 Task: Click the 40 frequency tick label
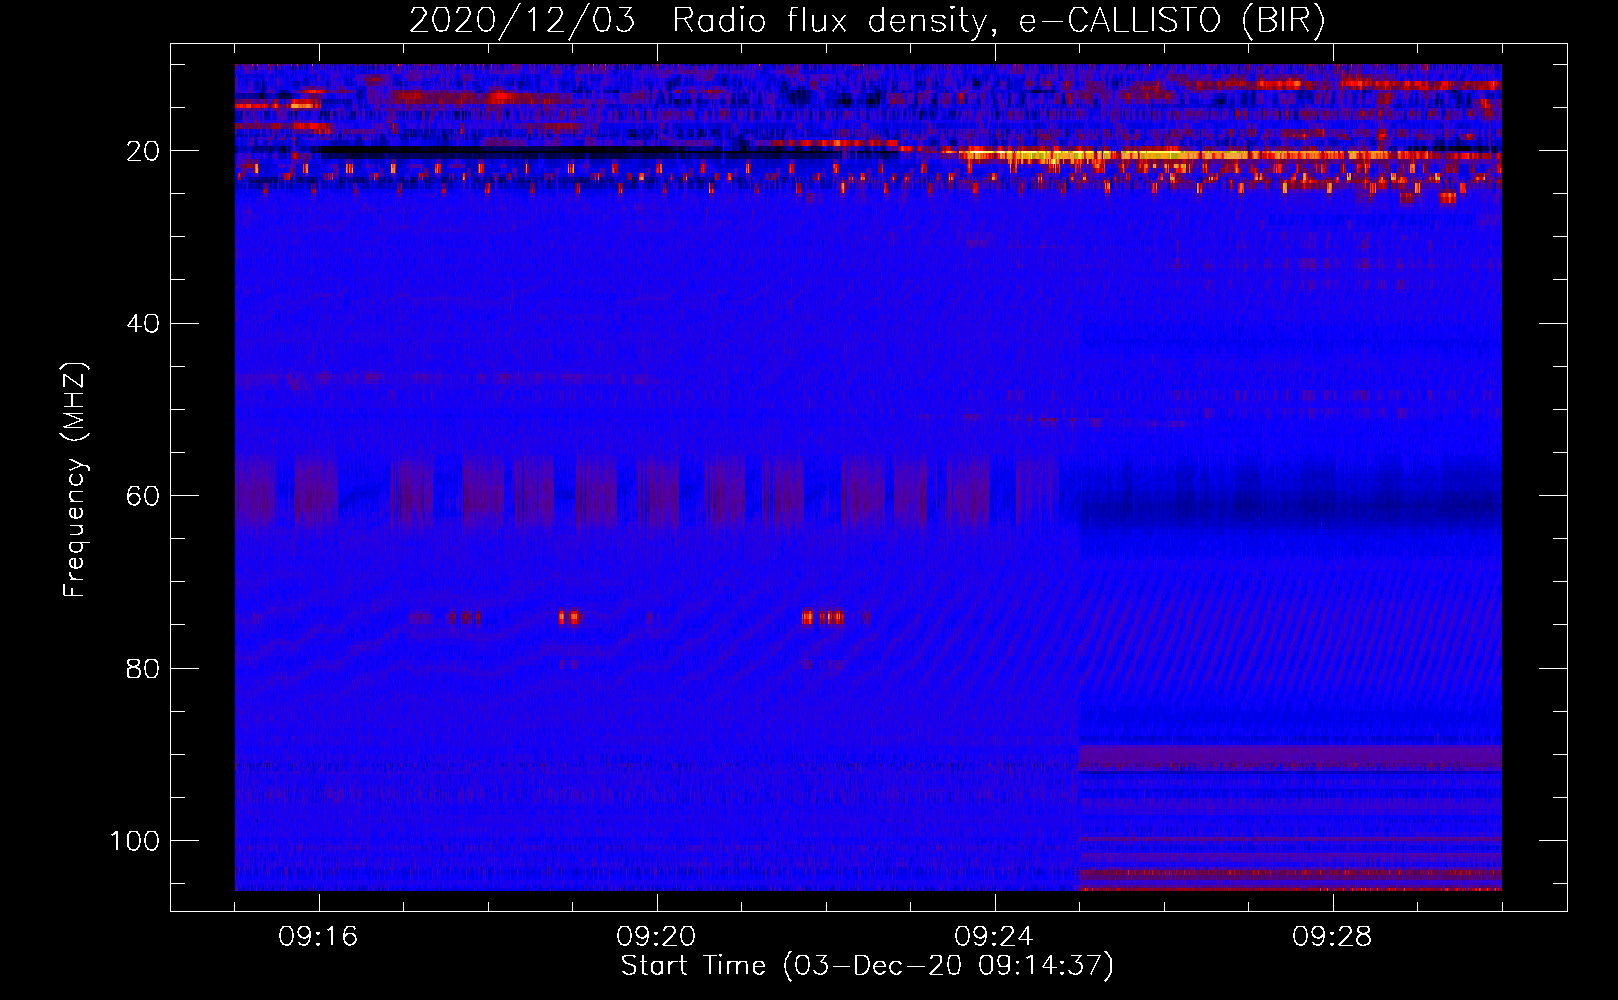tap(143, 323)
